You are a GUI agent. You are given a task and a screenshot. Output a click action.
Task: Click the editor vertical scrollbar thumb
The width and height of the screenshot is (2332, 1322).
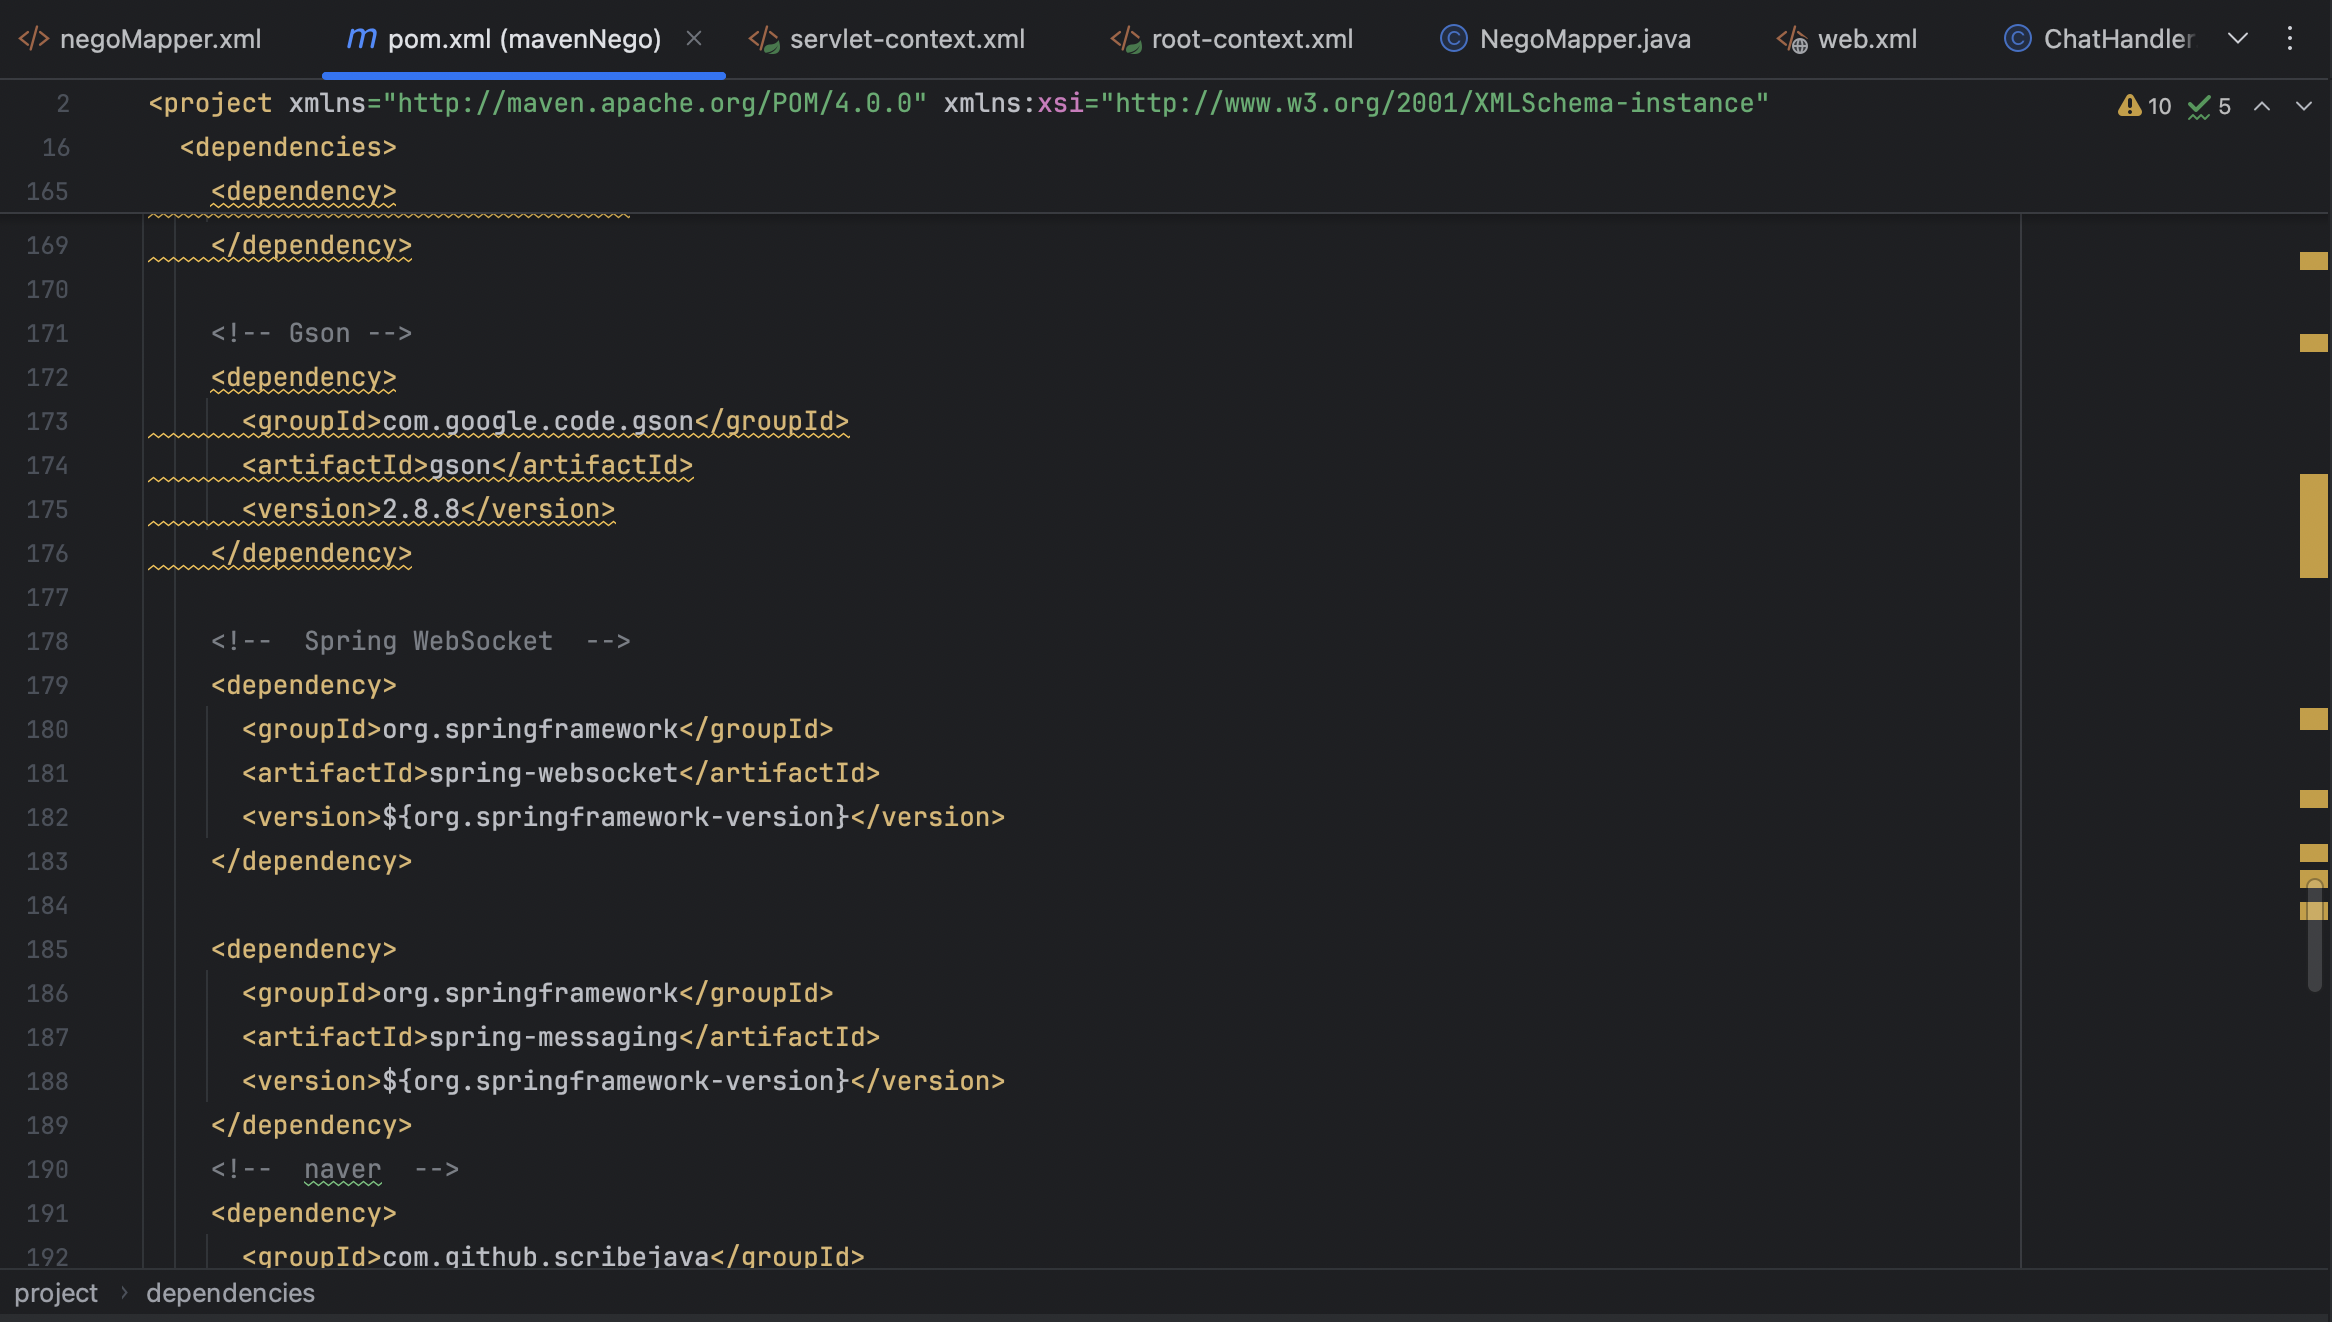(2314, 935)
